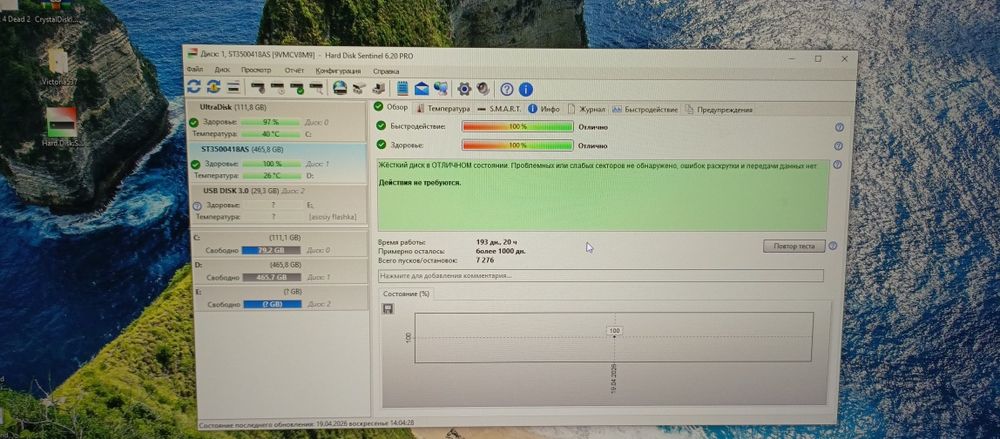Click the comment input field
Screen dimensions: 1000x439
(600, 276)
